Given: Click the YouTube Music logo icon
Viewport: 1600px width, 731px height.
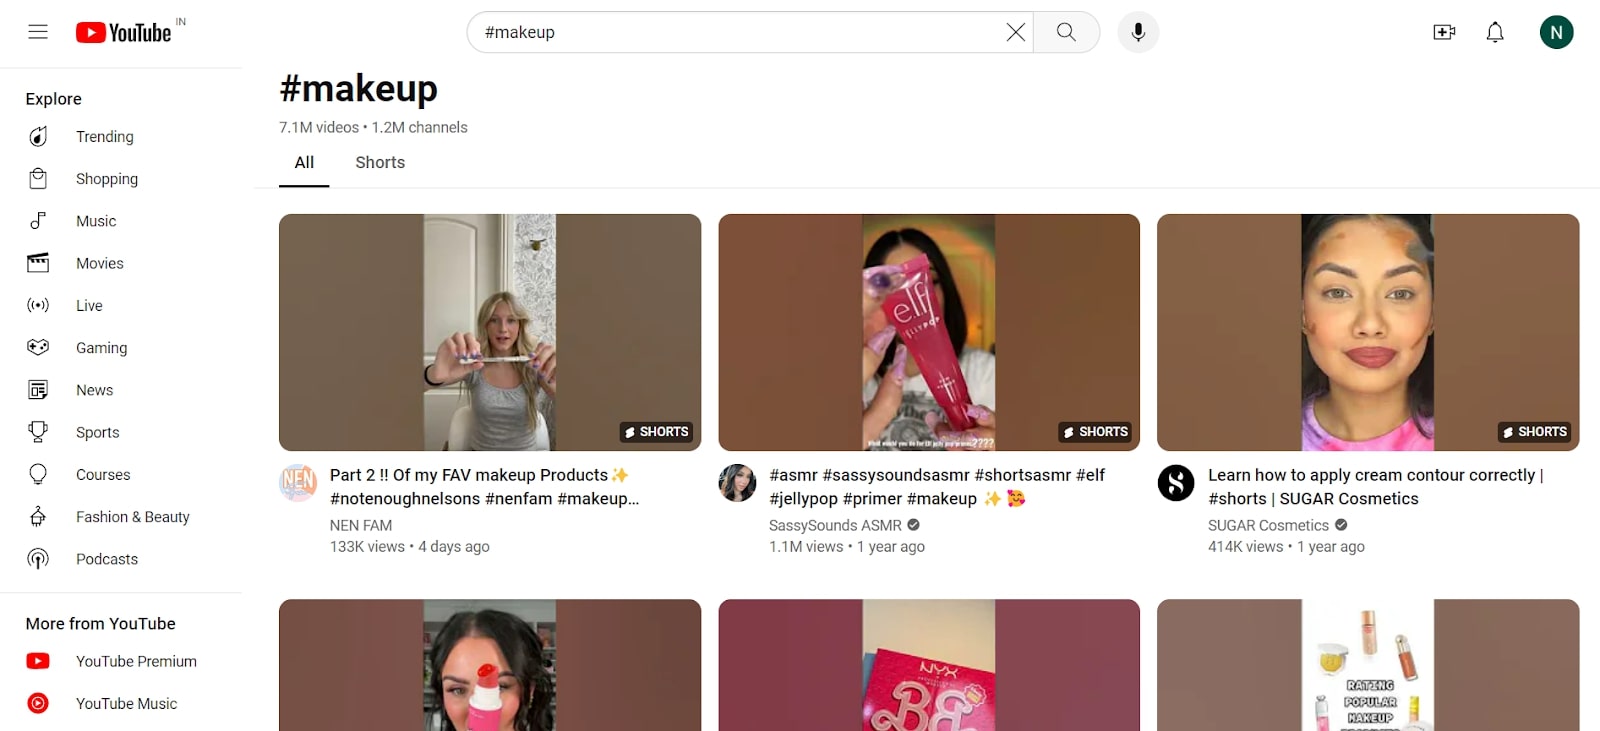Looking at the screenshot, I should coord(38,703).
